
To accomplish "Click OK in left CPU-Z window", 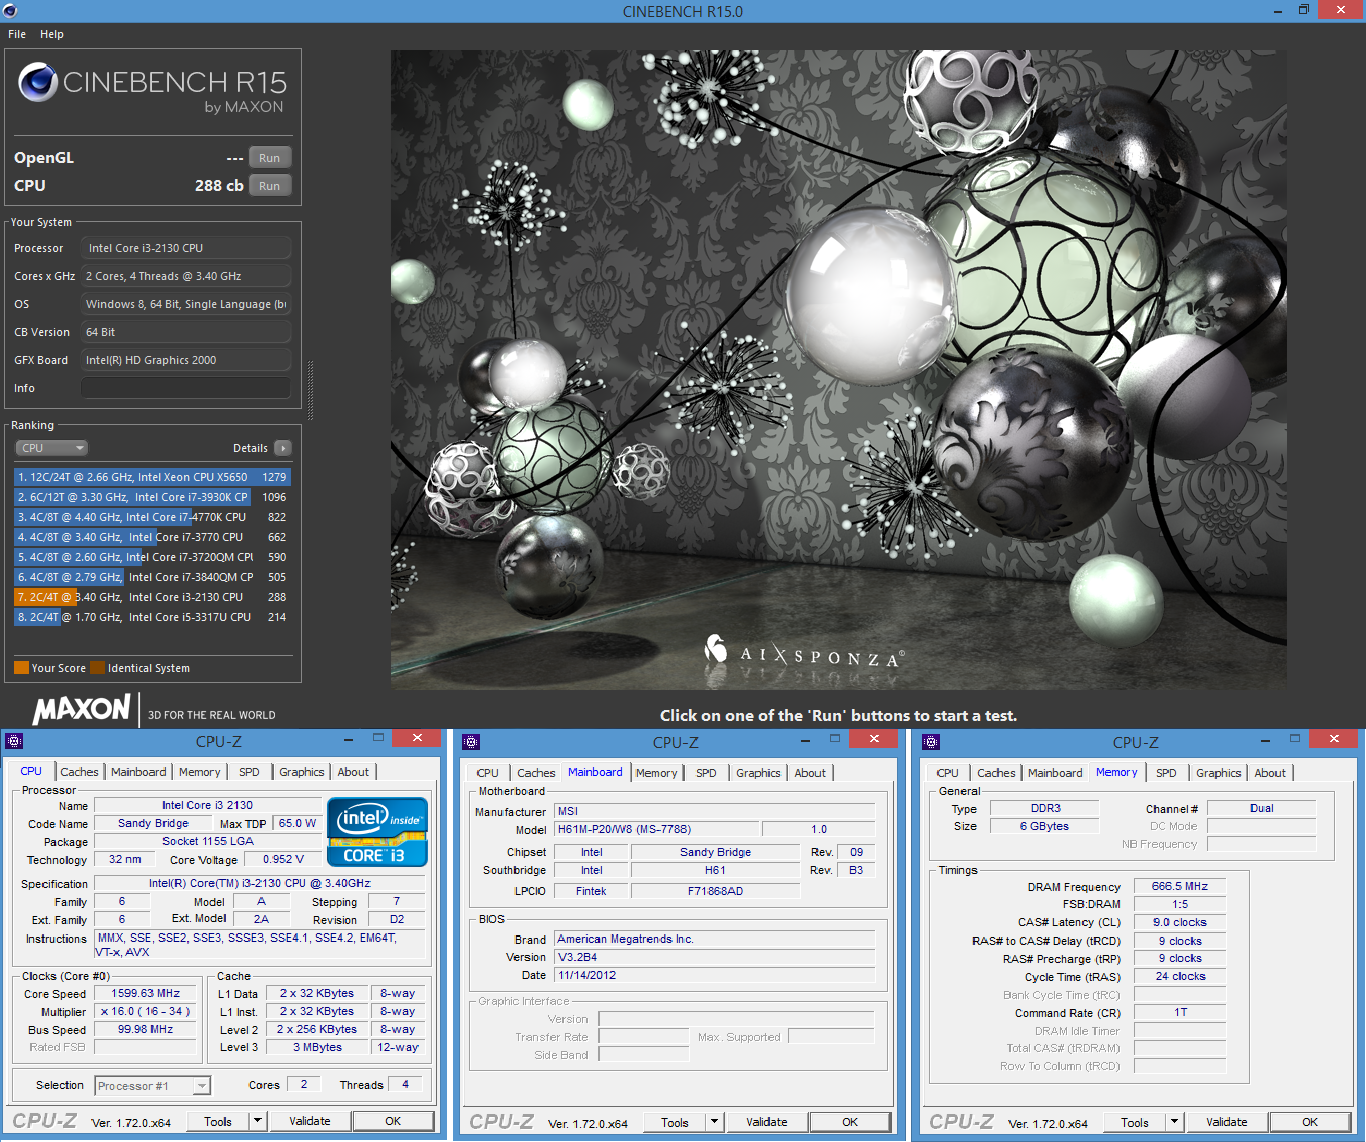I will pyautogui.click(x=393, y=1121).
